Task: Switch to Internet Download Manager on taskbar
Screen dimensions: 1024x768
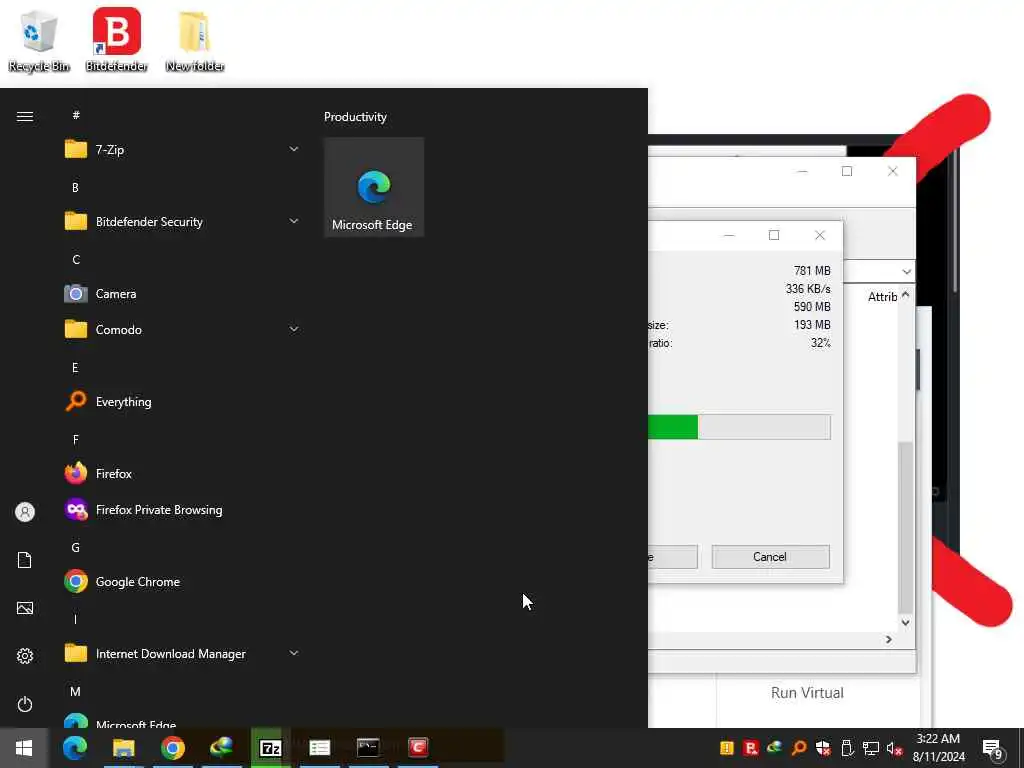Action: point(221,748)
